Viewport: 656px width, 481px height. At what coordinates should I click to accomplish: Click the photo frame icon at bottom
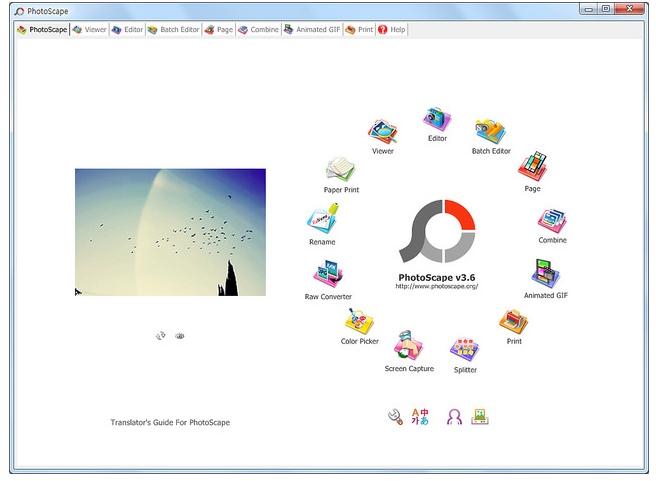point(480,417)
